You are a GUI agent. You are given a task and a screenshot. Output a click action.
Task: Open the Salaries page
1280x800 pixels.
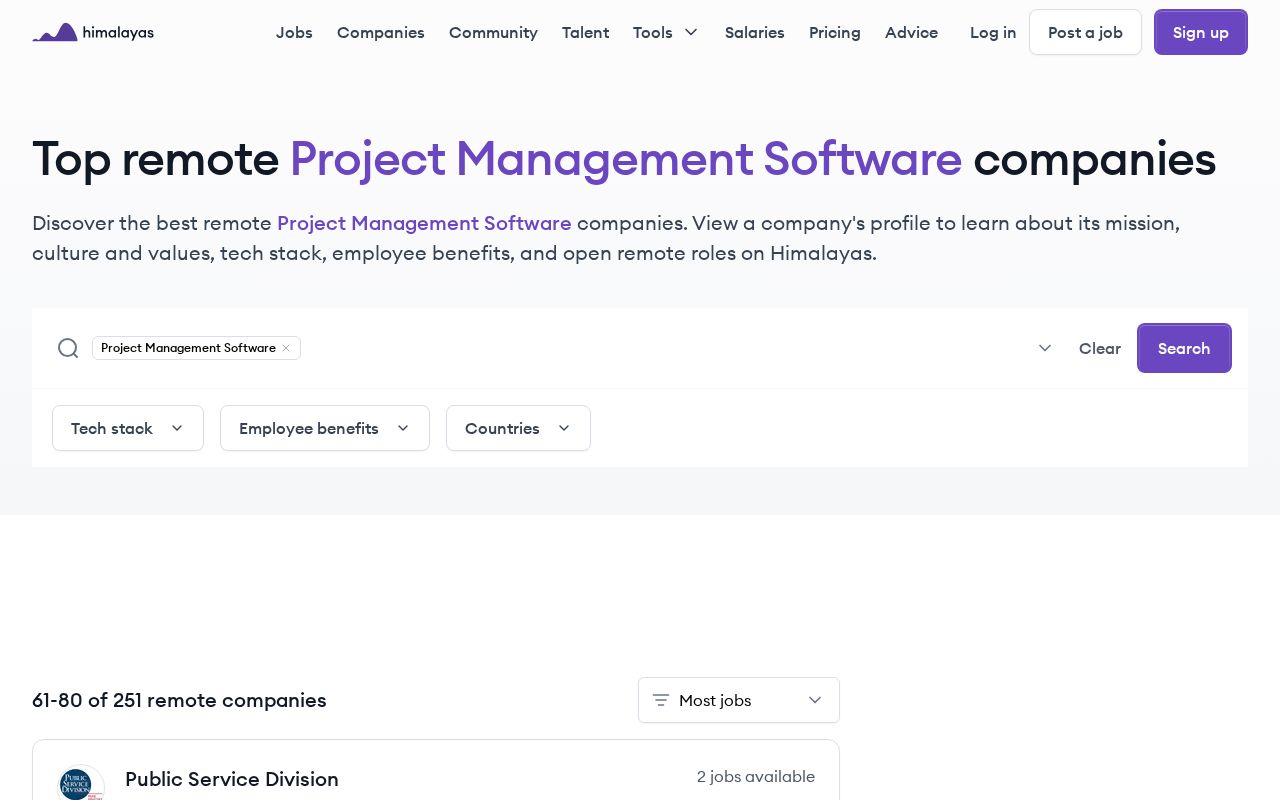pos(754,32)
